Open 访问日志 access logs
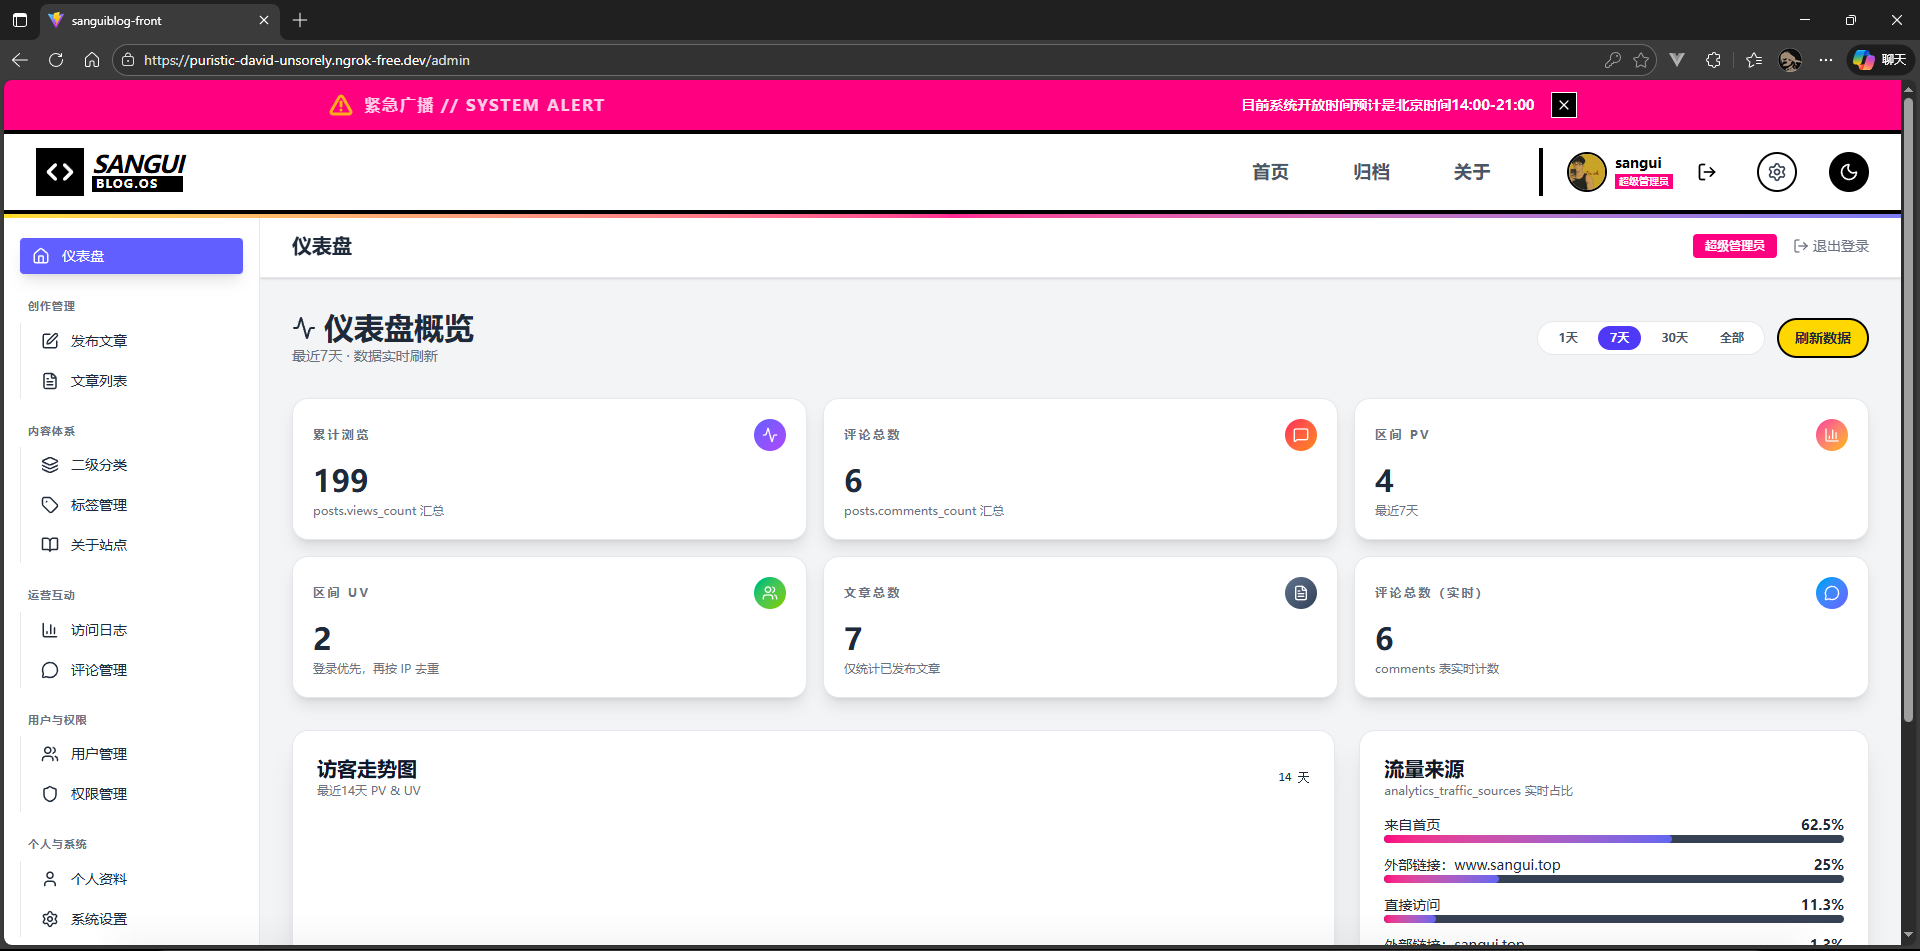1920x951 pixels. pyautogui.click(x=98, y=630)
